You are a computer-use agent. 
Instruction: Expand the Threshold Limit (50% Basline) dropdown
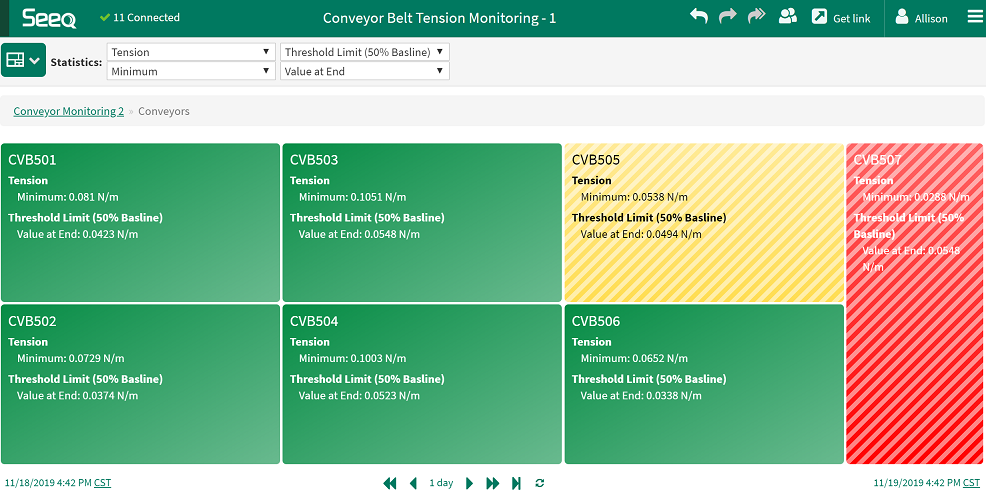pos(365,52)
